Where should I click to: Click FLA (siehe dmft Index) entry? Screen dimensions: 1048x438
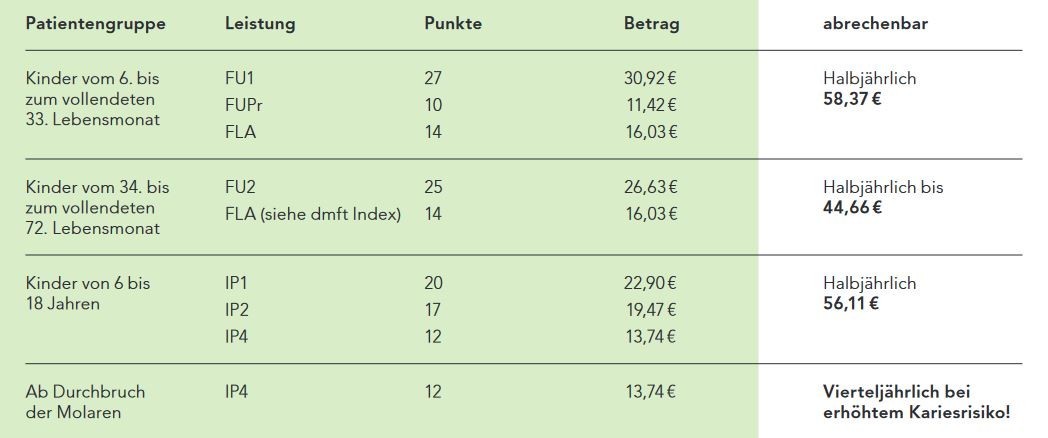tap(313, 214)
